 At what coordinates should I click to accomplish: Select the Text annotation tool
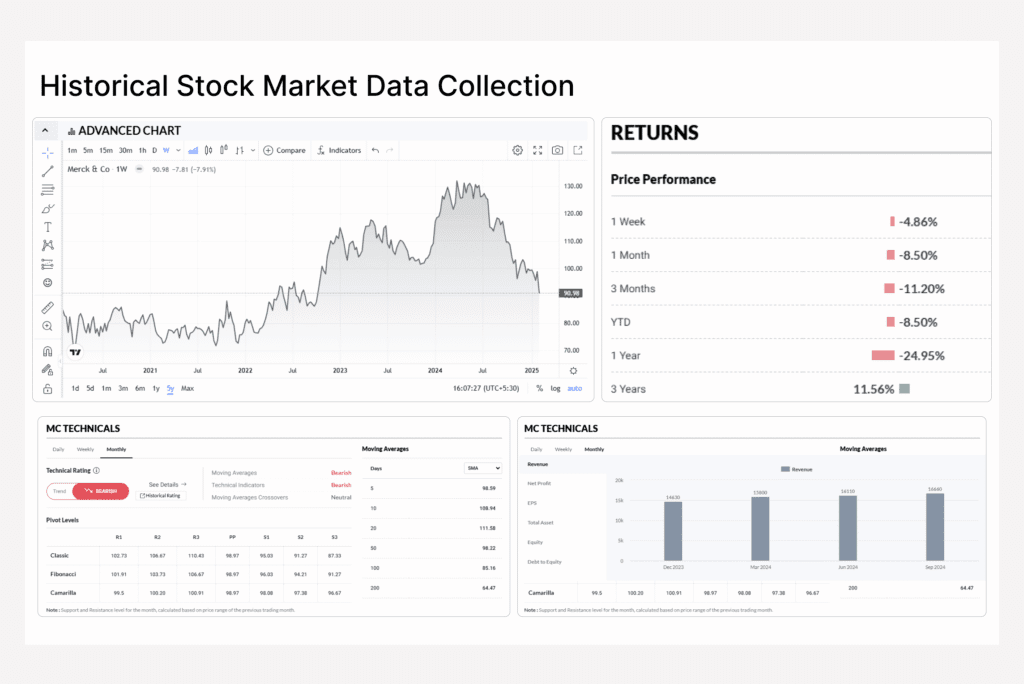[x=47, y=227]
